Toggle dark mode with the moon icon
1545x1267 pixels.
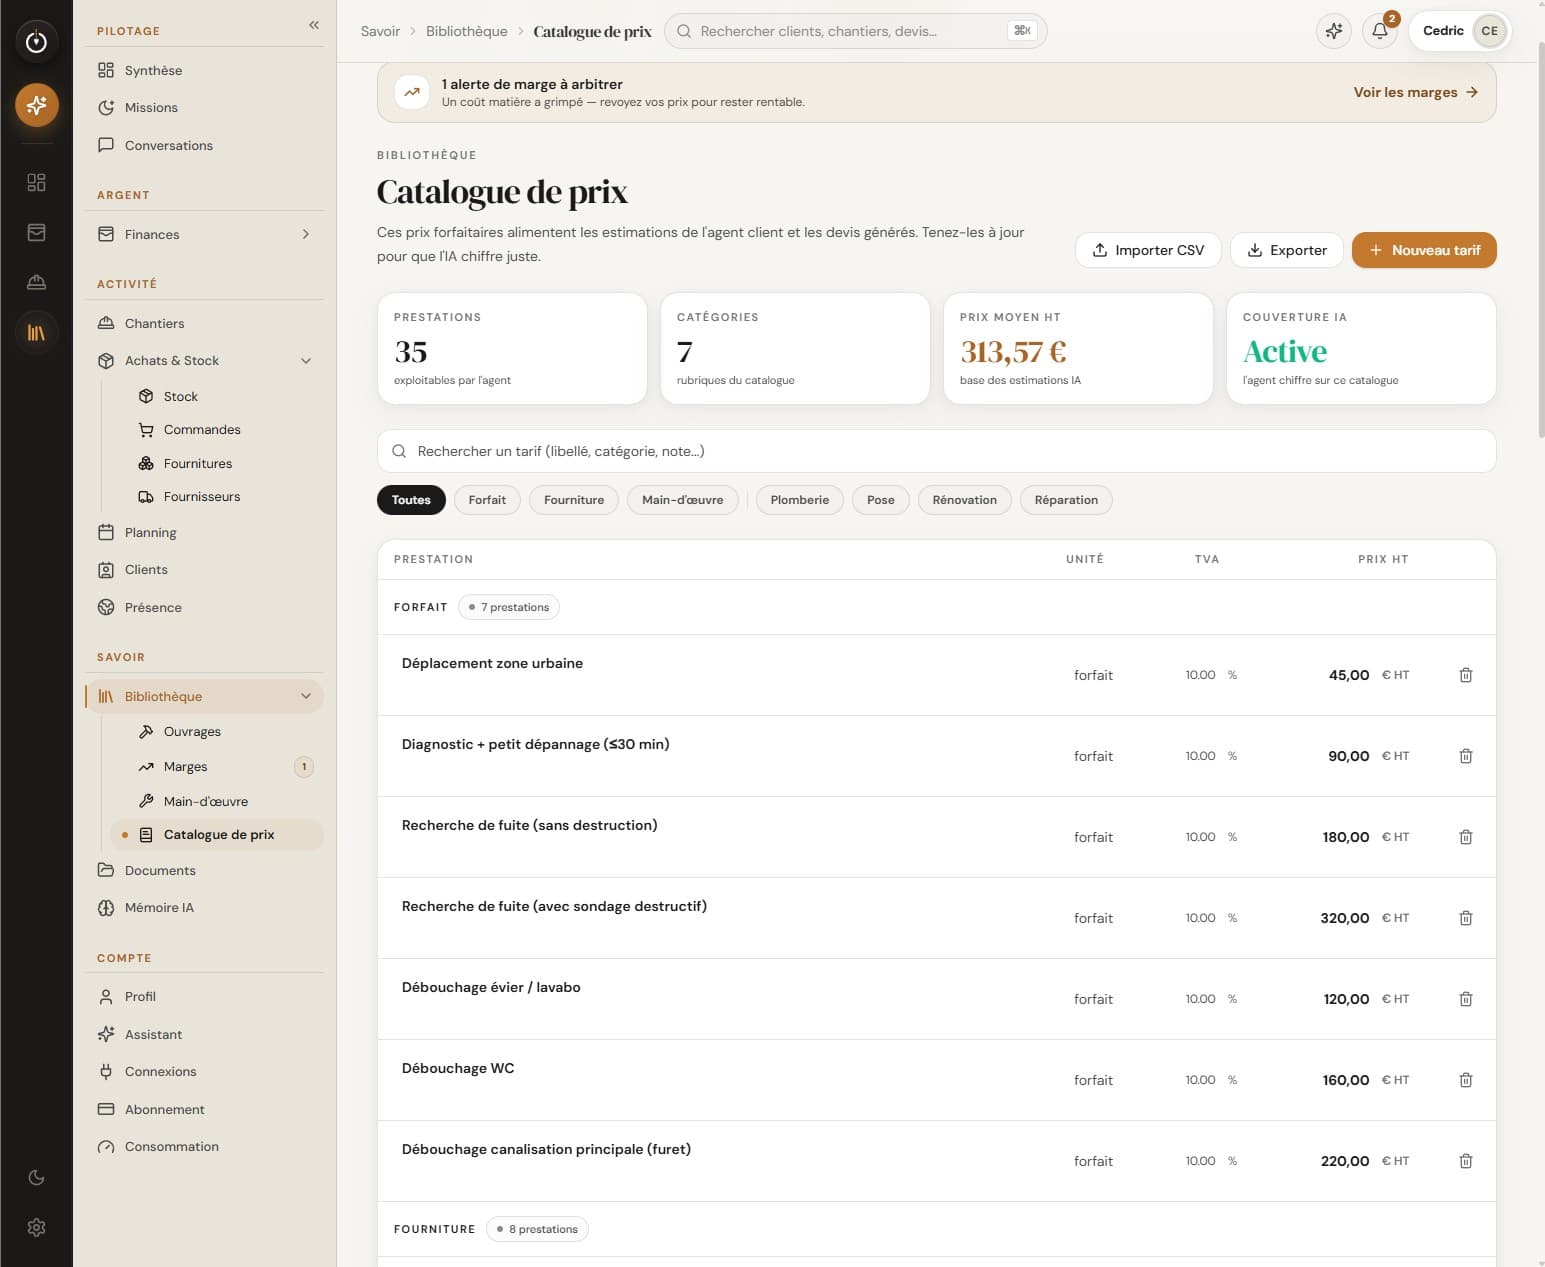coord(36,1177)
